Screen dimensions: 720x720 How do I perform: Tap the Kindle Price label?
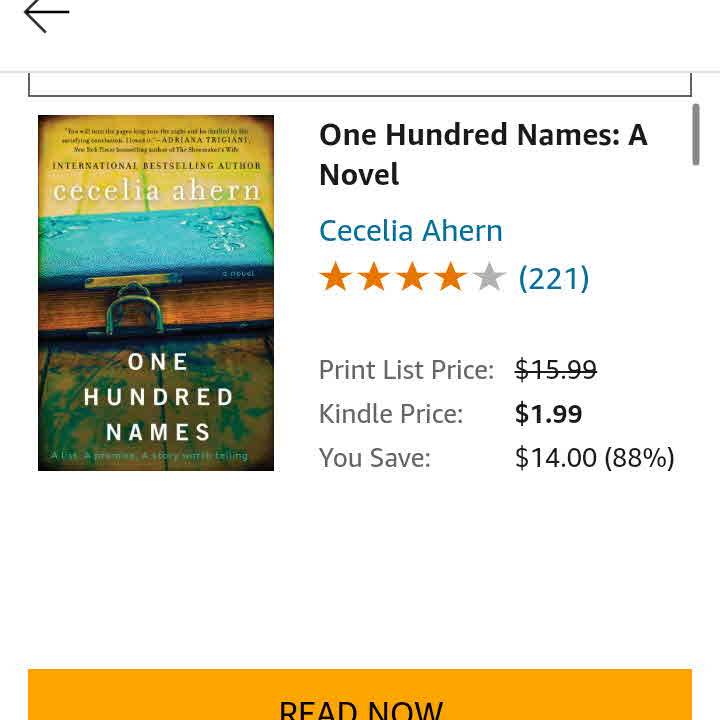pyautogui.click(x=391, y=414)
